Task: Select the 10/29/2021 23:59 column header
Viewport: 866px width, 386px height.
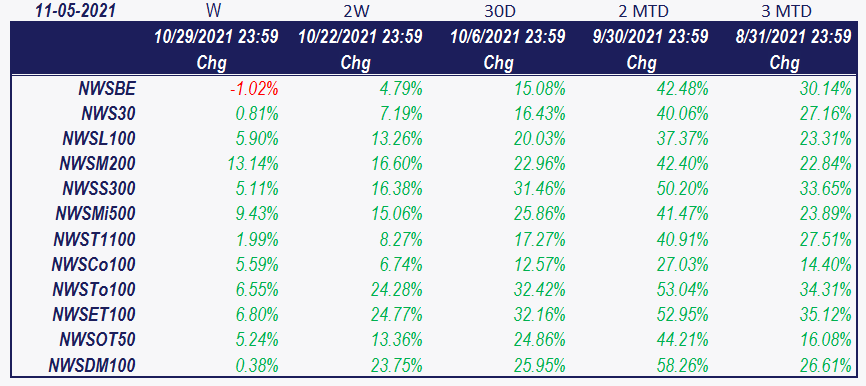Action: coord(216,37)
